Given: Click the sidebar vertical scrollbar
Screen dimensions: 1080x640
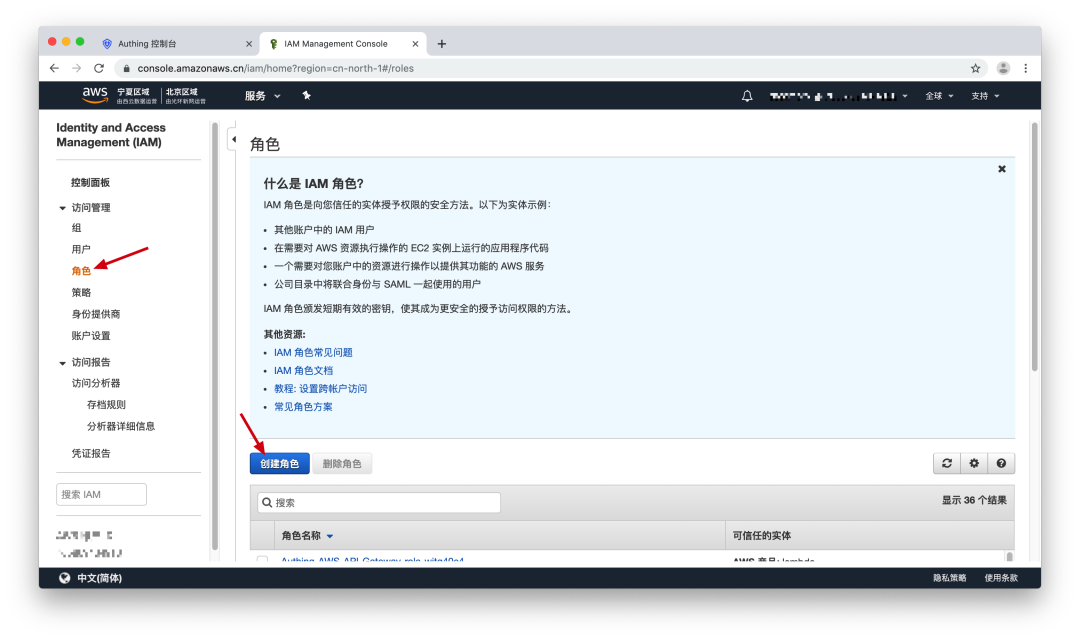Looking at the screenshot, I should [x=215, y=336].
